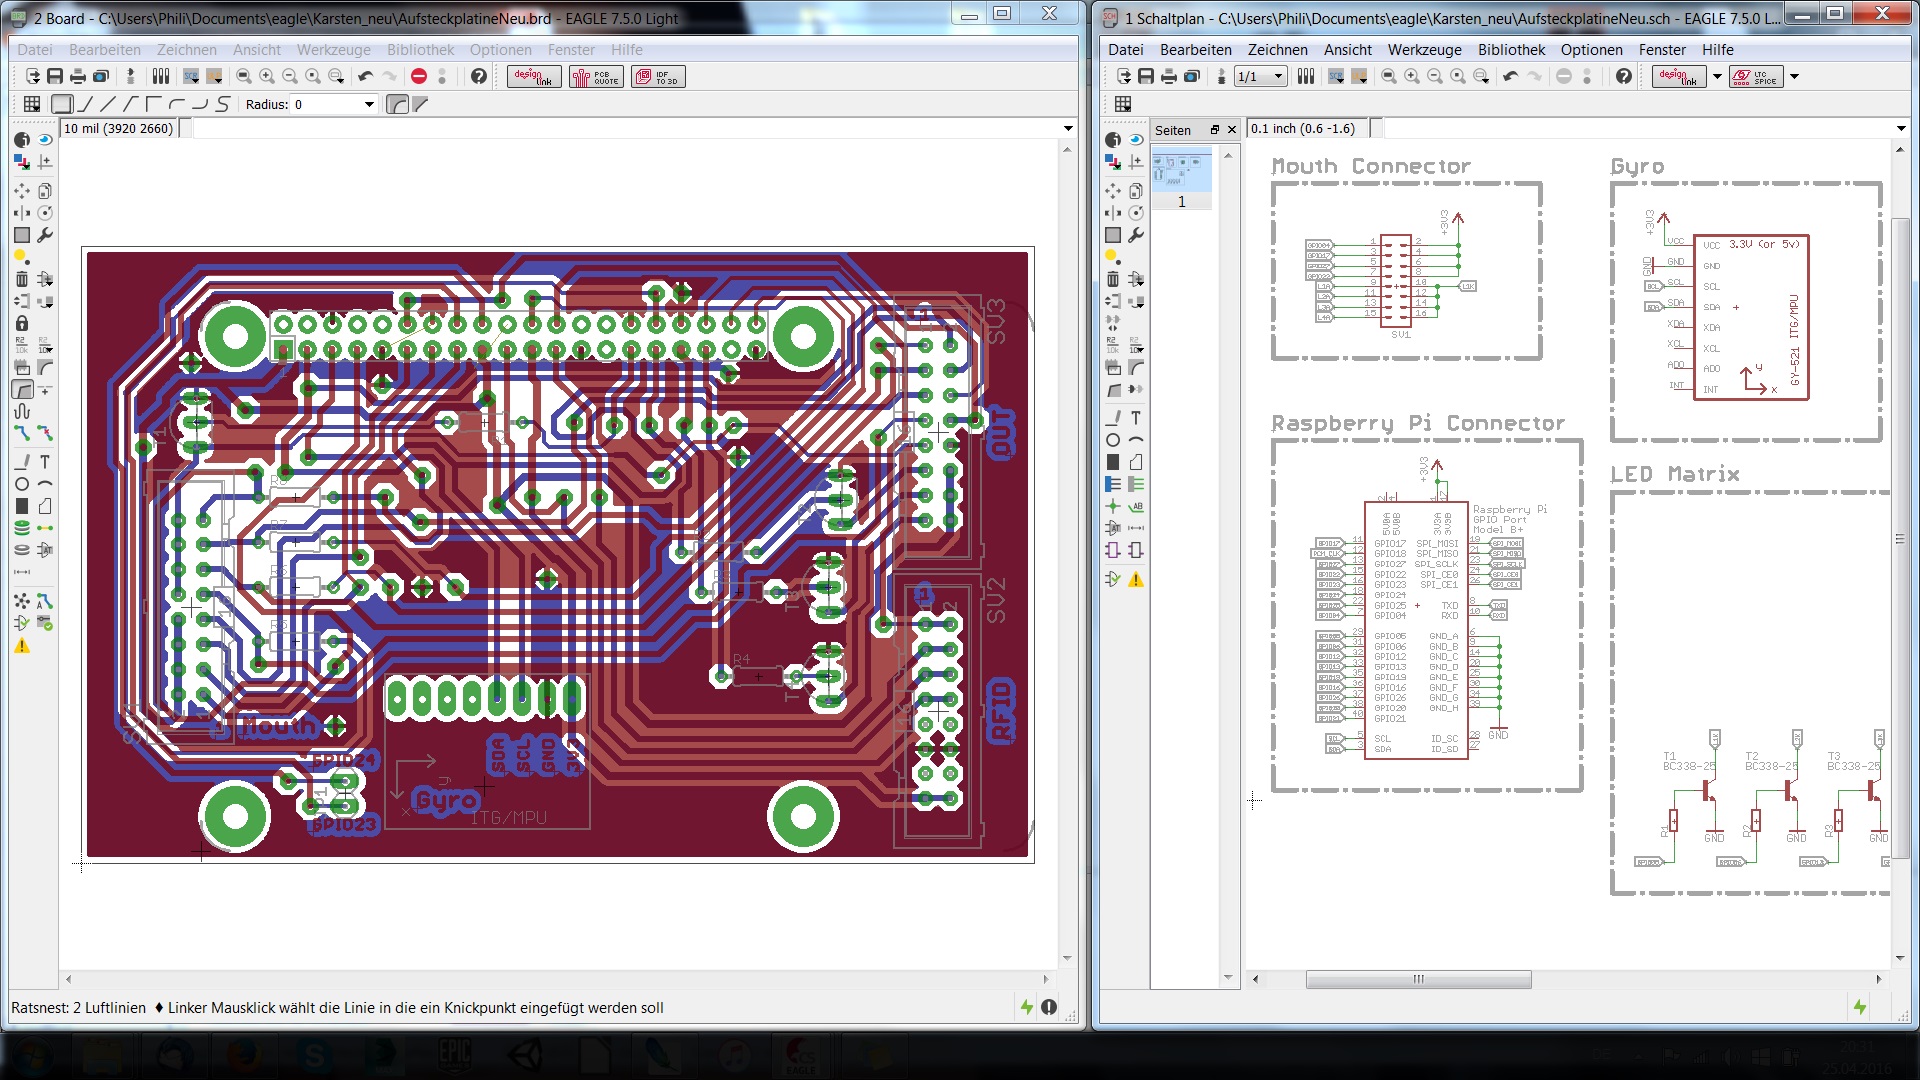Close the Seiten sheets panel
Screen dimensions: 1920x1080
click(1232, 130)
